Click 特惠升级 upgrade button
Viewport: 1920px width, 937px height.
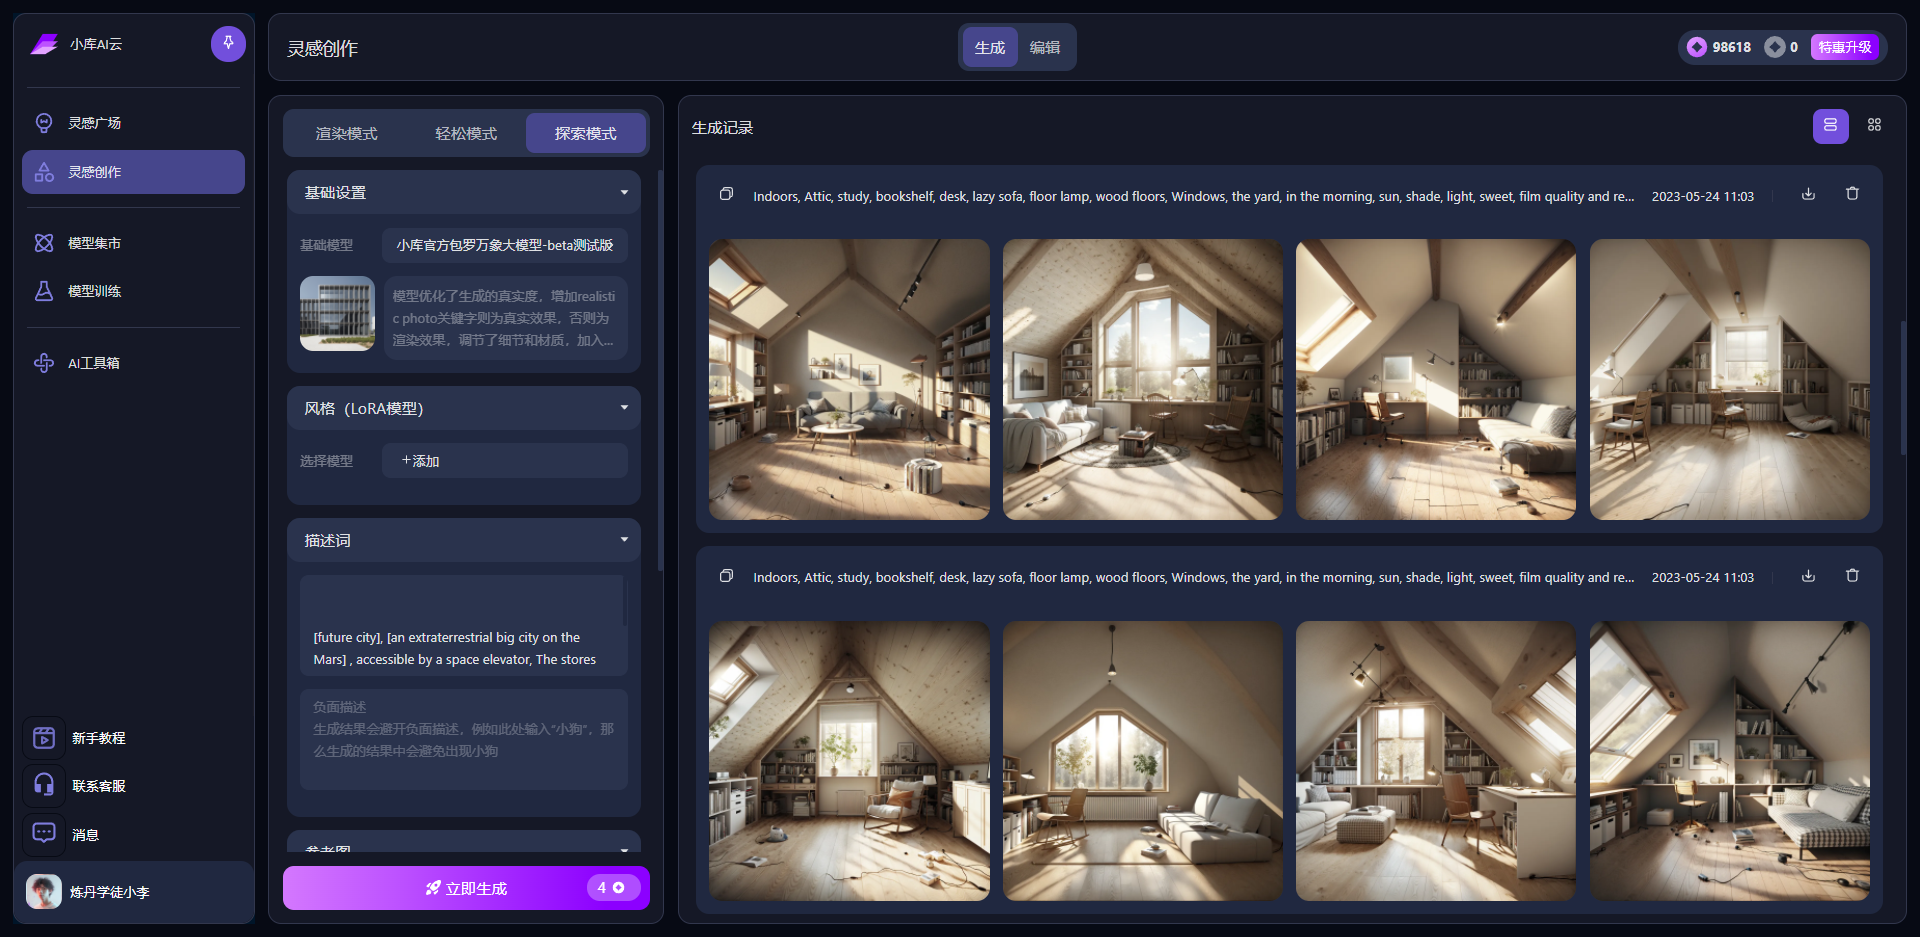[1844, 47]
